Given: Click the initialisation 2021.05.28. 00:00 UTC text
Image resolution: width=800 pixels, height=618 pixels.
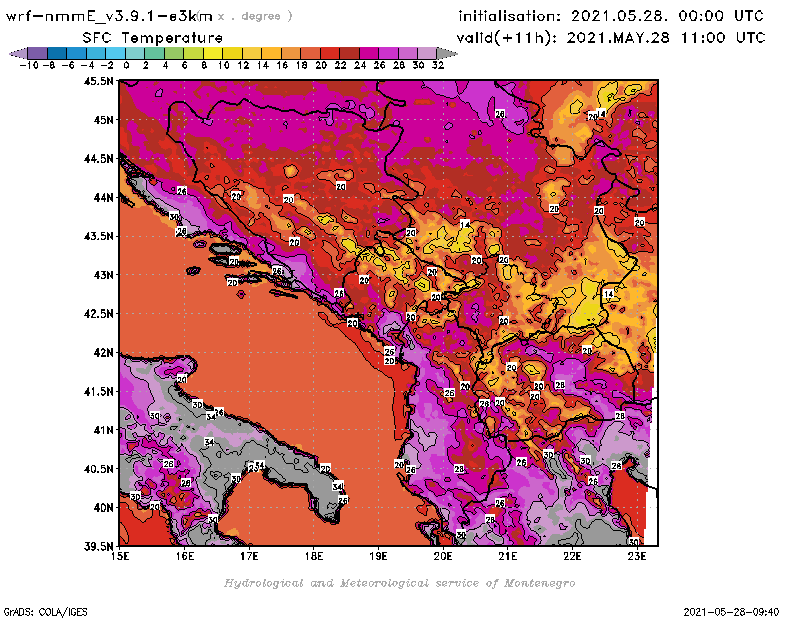Looking at the screenshot, I should pos(611,16).
